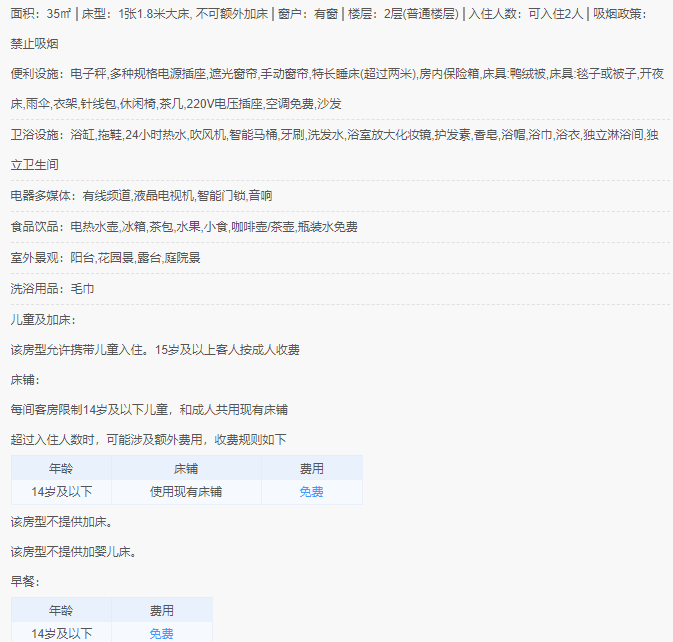Click the 面积：35㎡ text
The image size is (673, 642).
pyautogui.click(x=41, y=14)
